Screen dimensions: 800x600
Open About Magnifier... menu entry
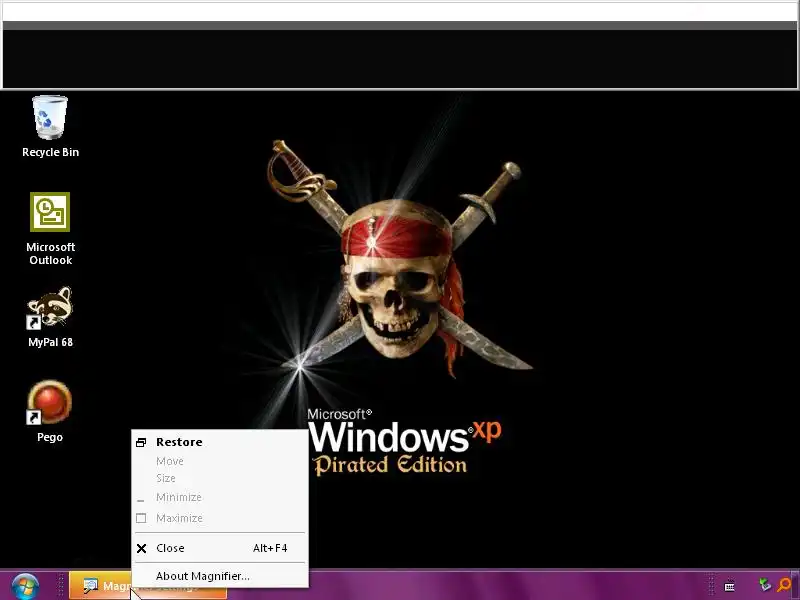click(220, 576)
